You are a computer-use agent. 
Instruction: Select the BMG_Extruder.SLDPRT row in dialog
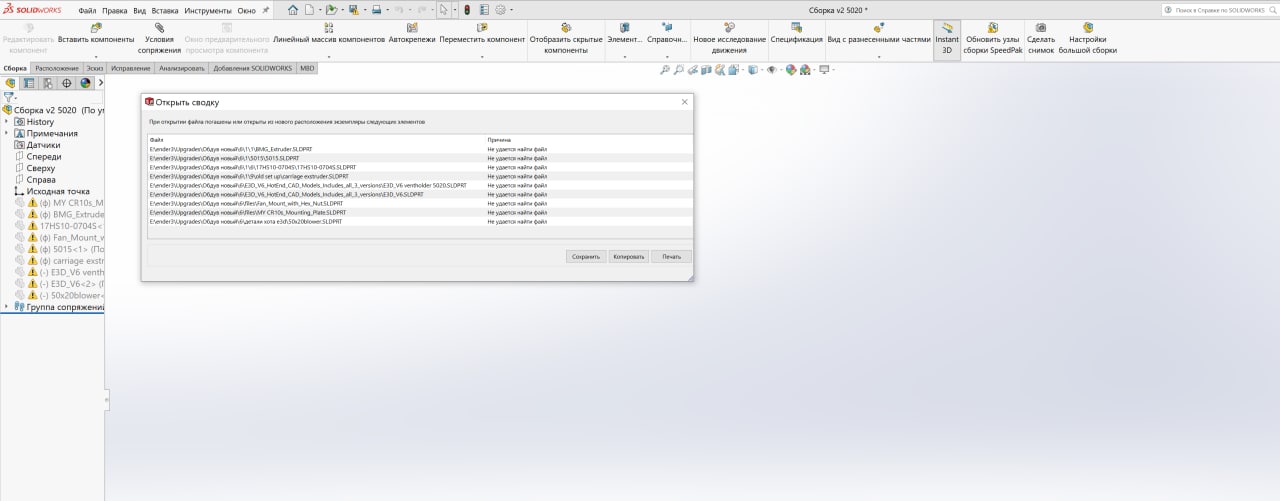(419, 149)
